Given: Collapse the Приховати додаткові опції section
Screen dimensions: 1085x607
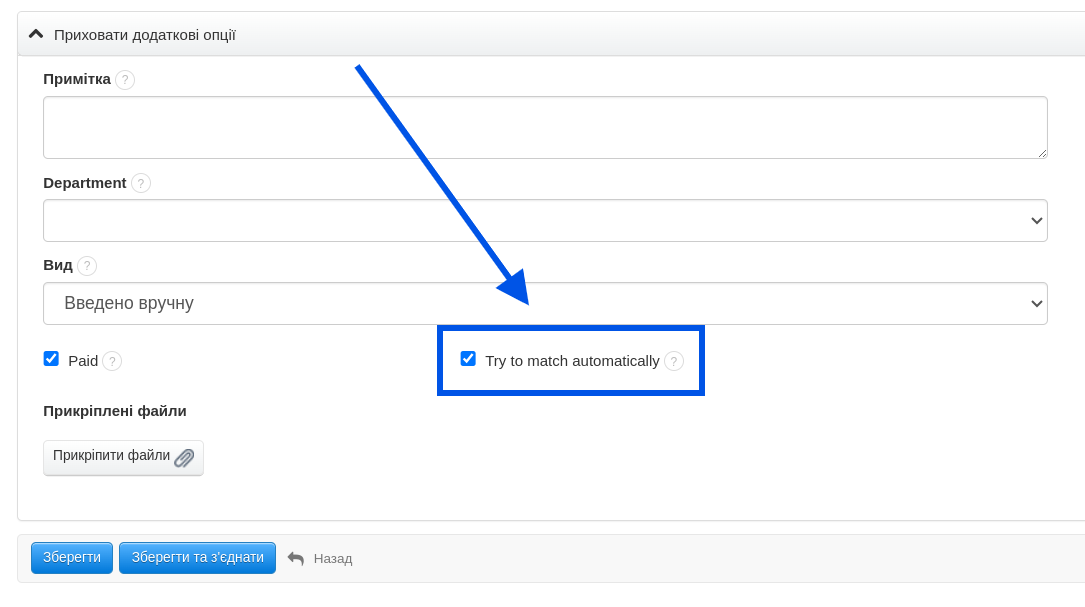Looking at the screenshot, I should (x=145, y=35).
